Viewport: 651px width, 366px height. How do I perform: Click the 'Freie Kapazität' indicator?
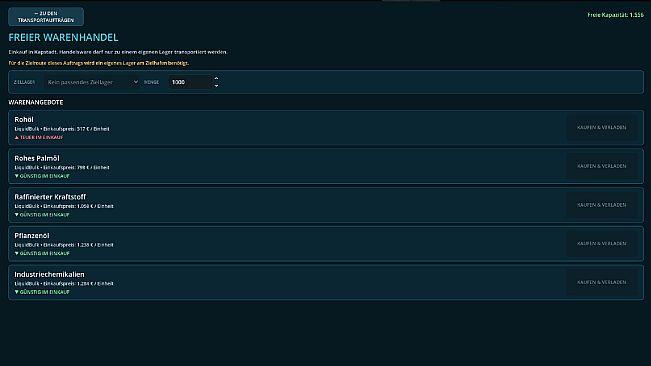(x=615, y=15)
